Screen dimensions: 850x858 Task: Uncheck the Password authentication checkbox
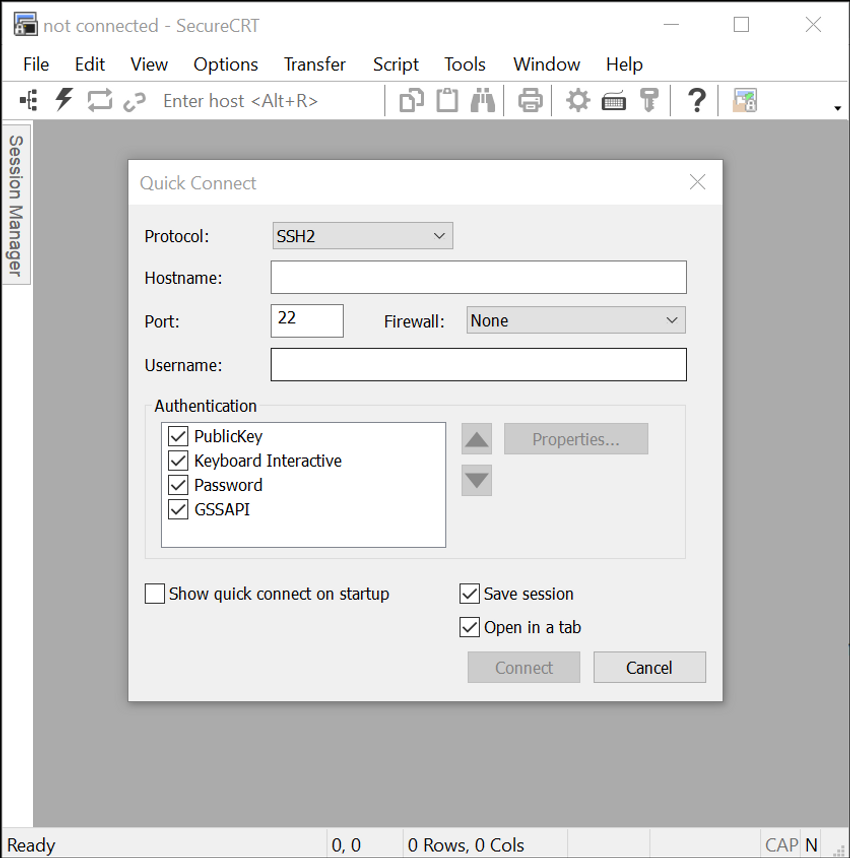tap(178, 485)
